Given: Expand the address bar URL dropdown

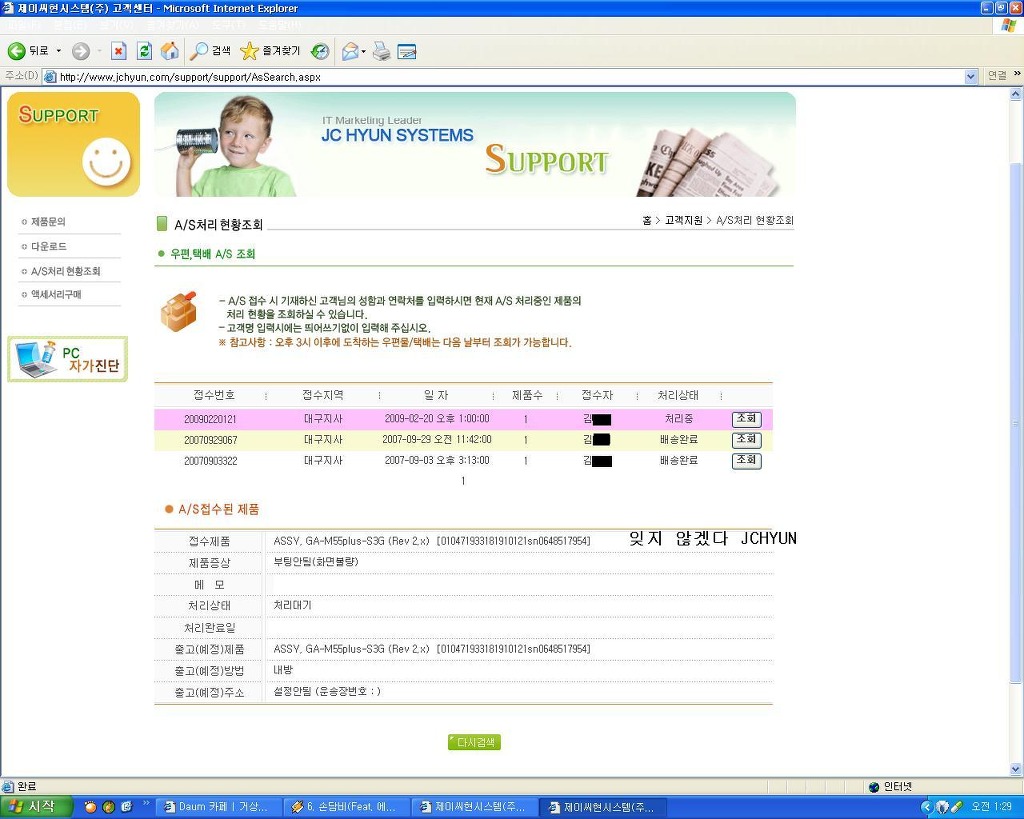Looking at the screenshot, I should point(970,77).
